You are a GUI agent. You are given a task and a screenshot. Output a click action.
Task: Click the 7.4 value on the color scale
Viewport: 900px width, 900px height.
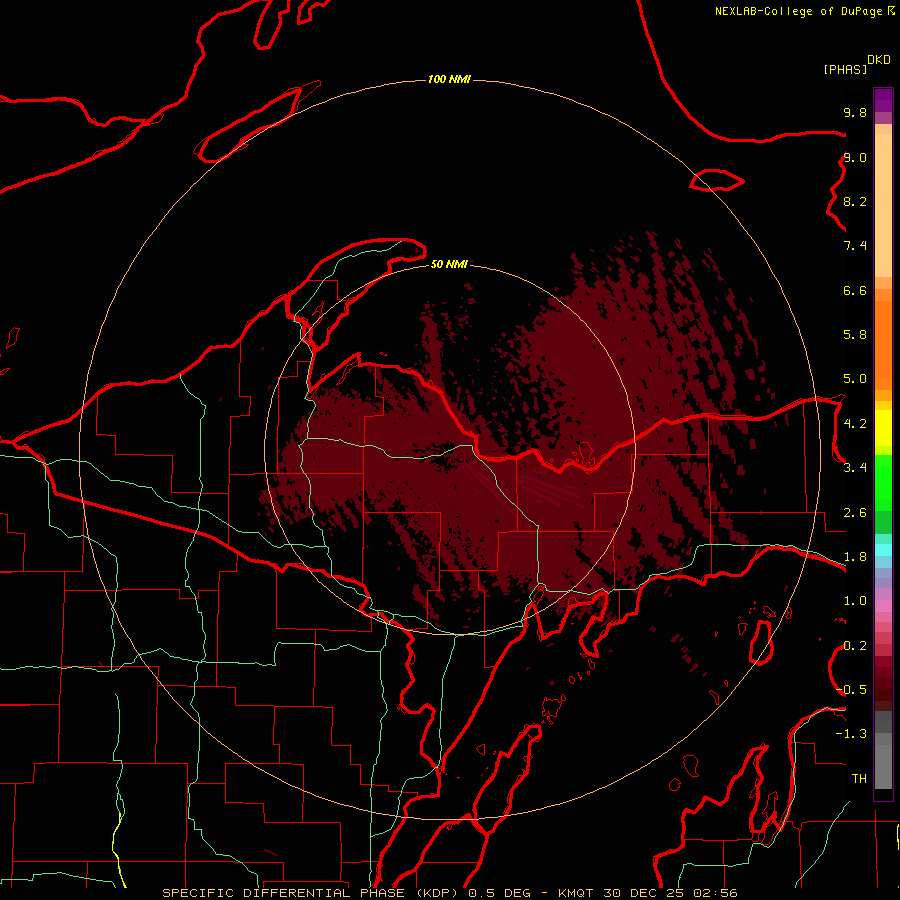pos(855,246)
